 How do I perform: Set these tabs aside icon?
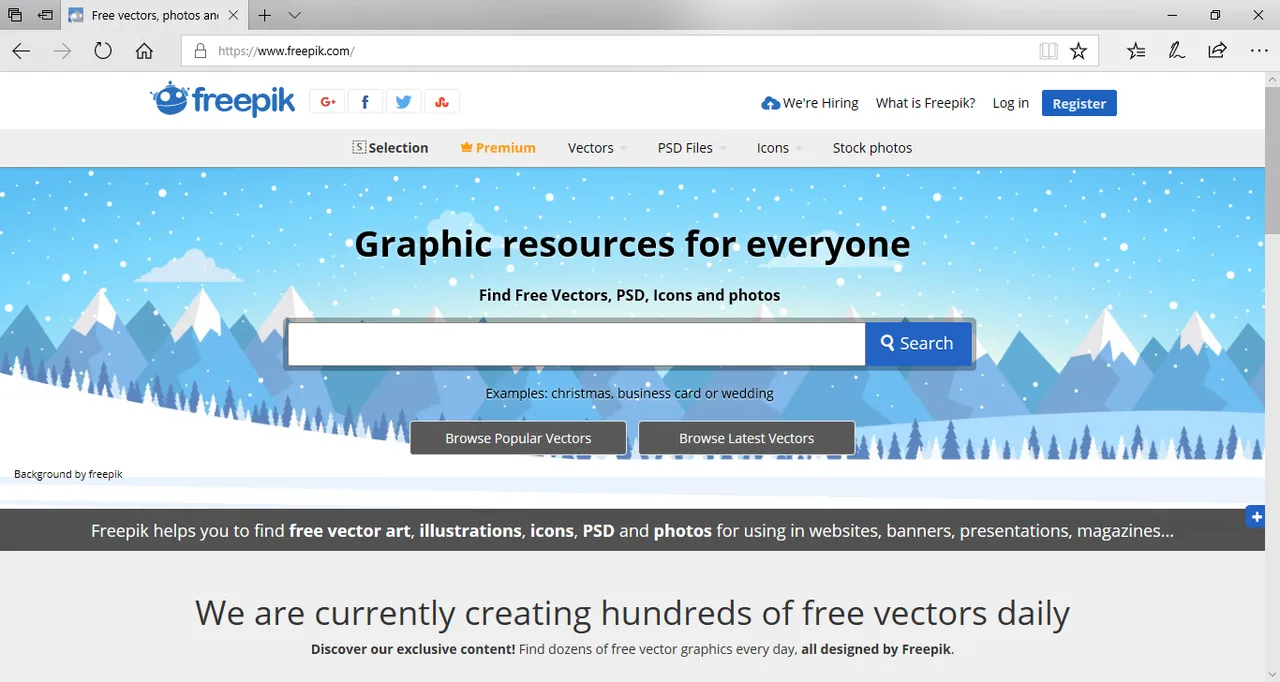point(45,15)
